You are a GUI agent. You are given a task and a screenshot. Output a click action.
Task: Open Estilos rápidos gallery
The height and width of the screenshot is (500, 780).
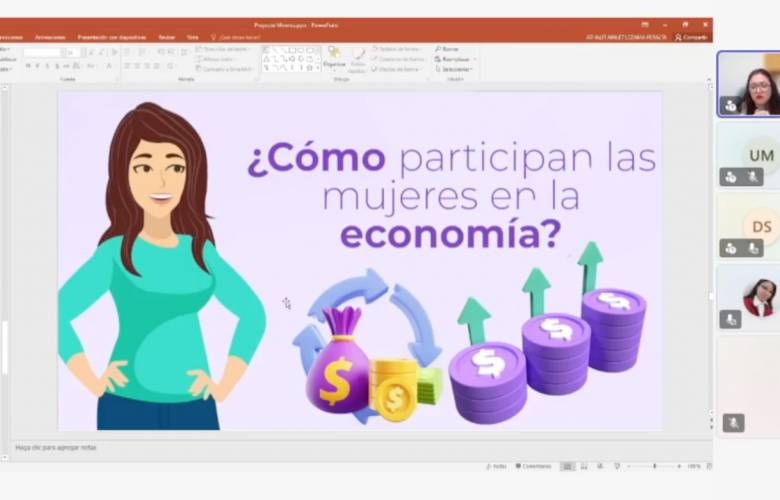click(357, 61)
